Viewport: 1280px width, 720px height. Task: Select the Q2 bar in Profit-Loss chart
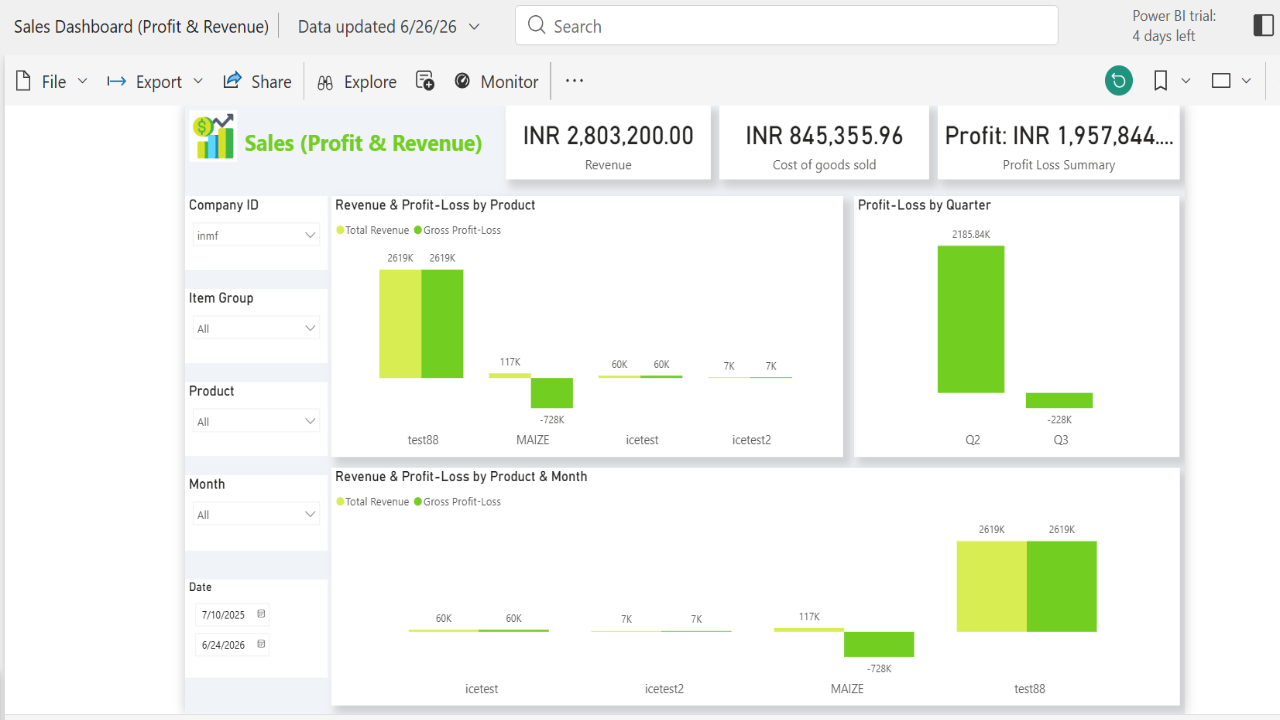(971, 319)
